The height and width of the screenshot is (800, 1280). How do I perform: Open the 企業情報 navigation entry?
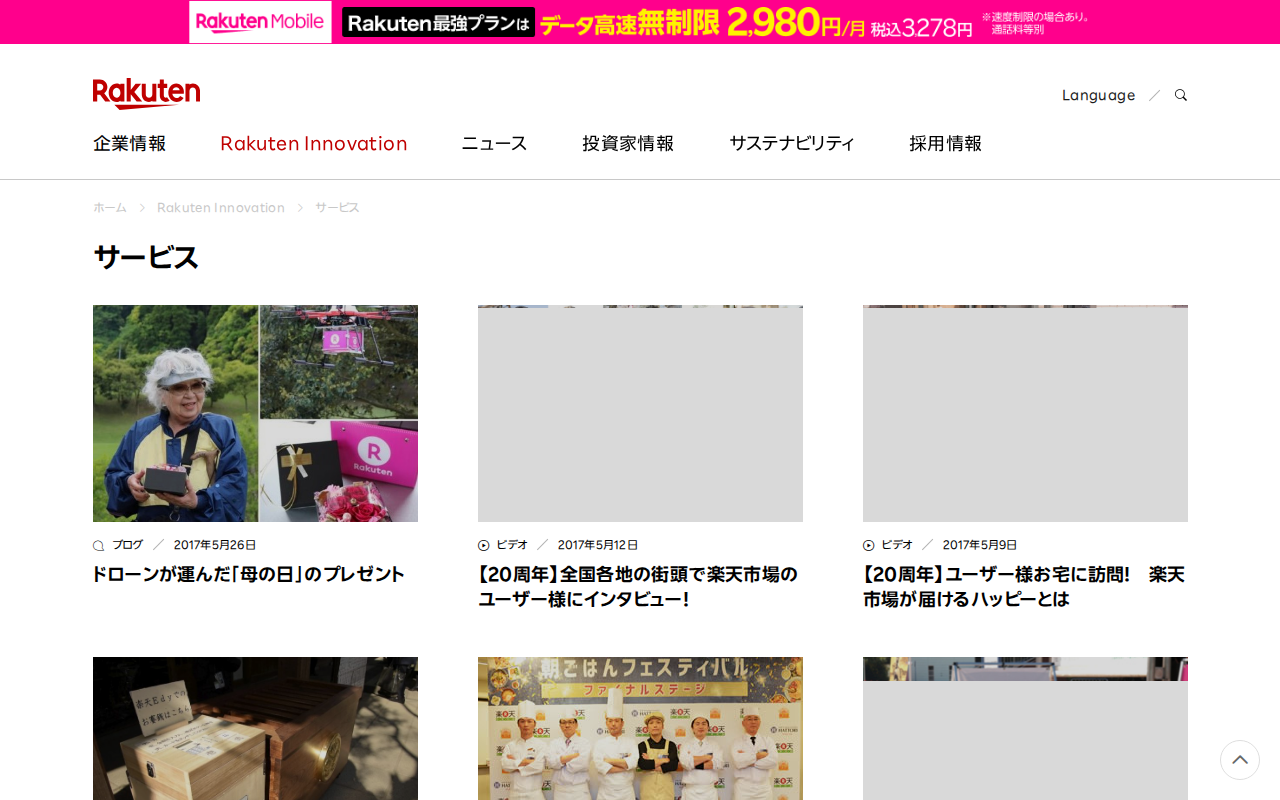pos(129,142)
